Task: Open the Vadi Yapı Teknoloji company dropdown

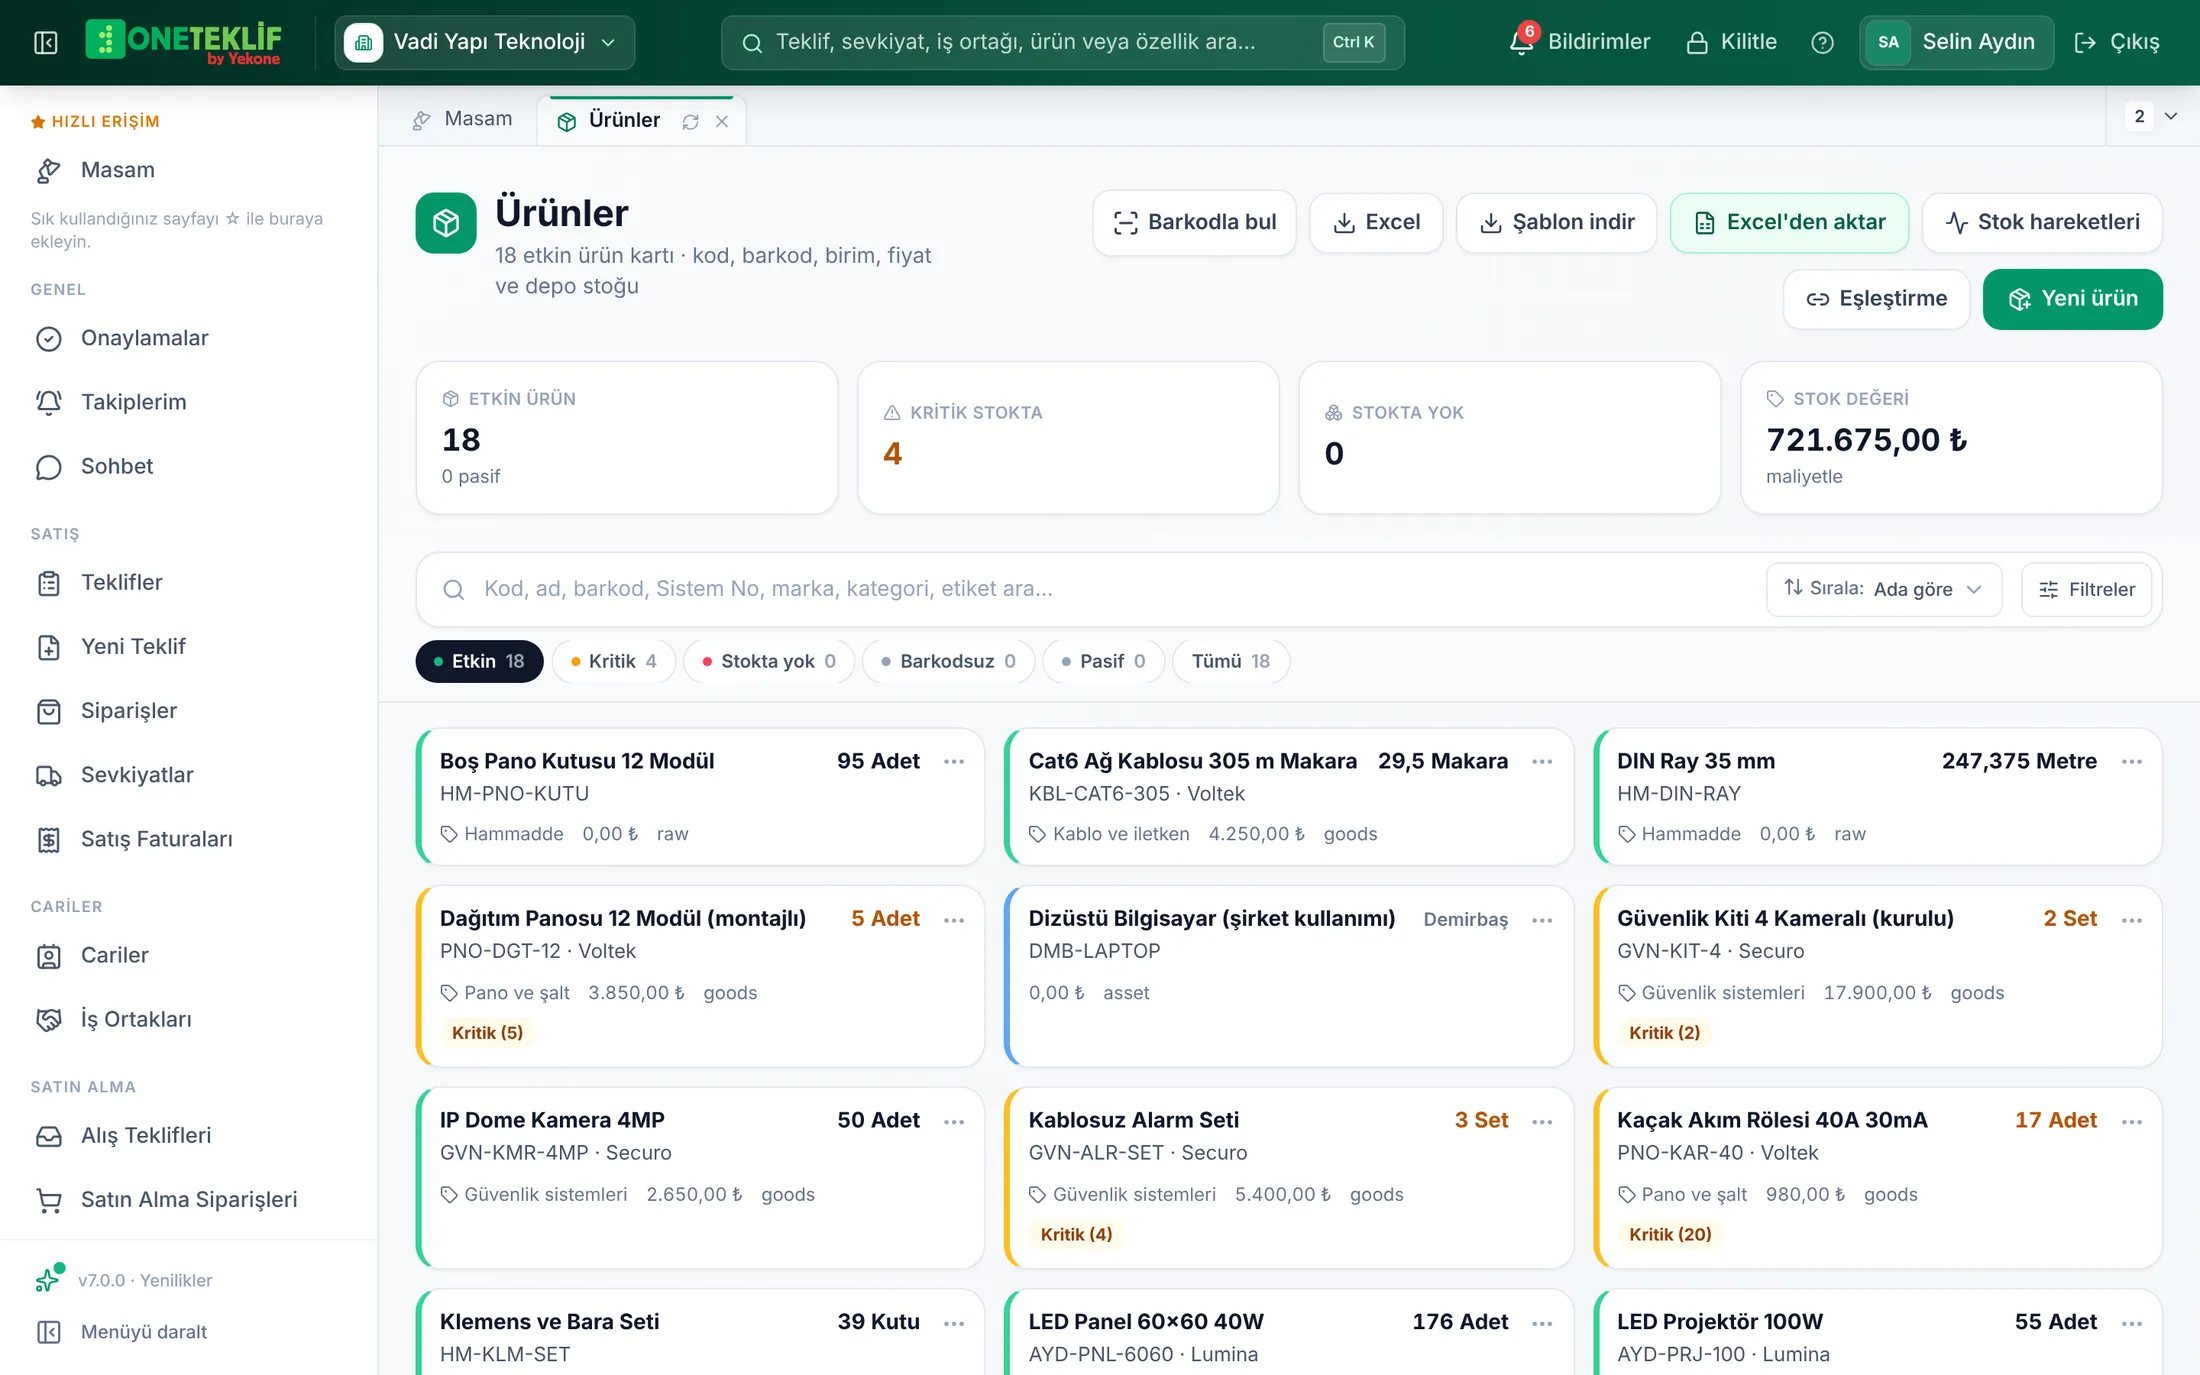Action: [x=484, y=42]
